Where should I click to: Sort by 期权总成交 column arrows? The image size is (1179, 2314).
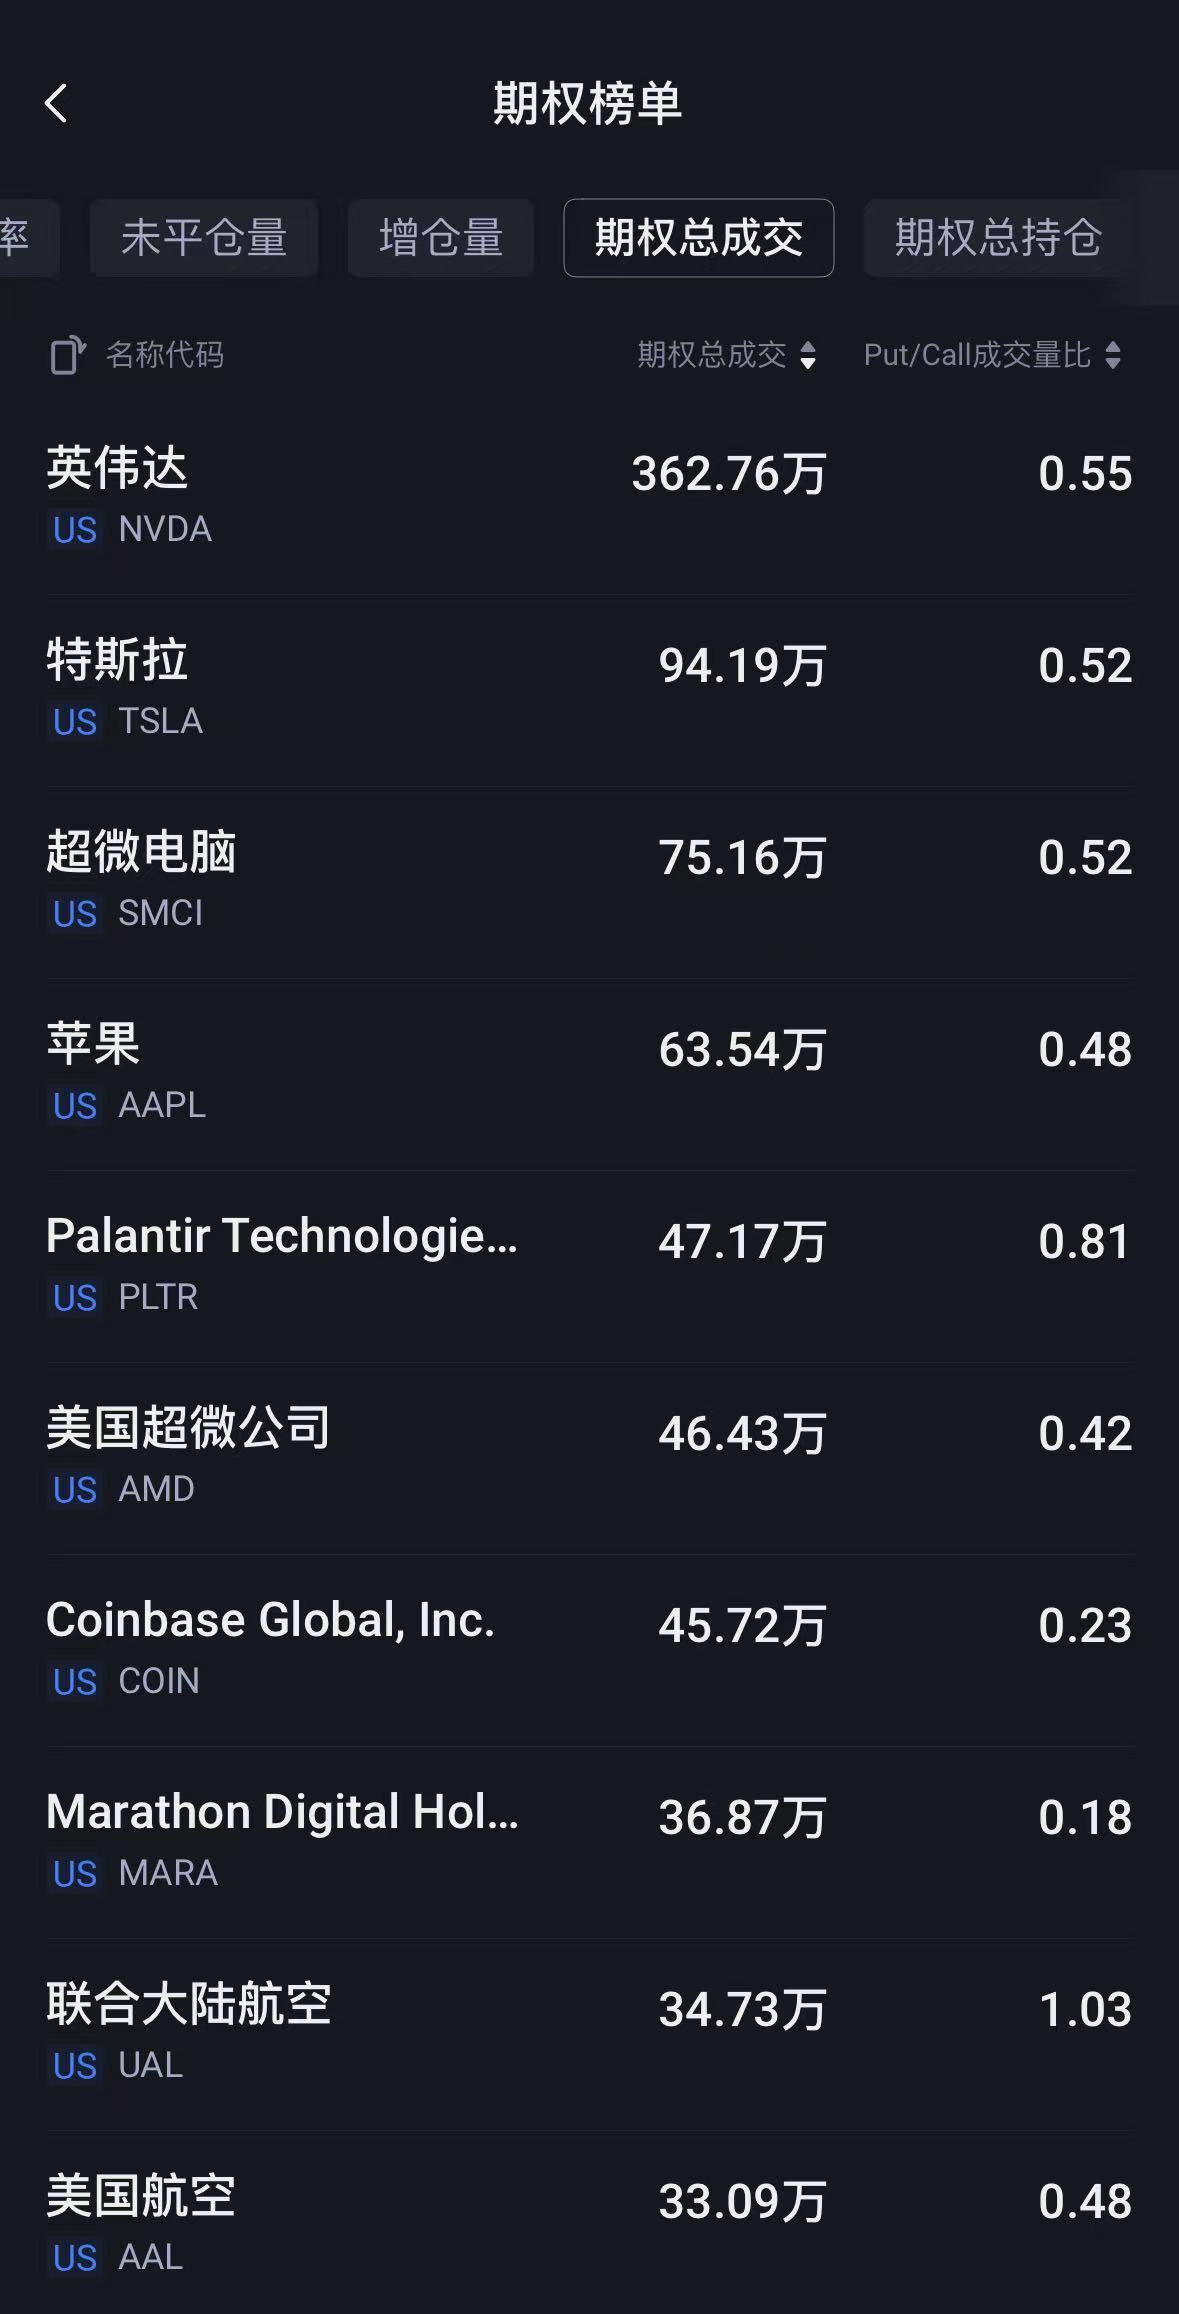tap(808, 356)
